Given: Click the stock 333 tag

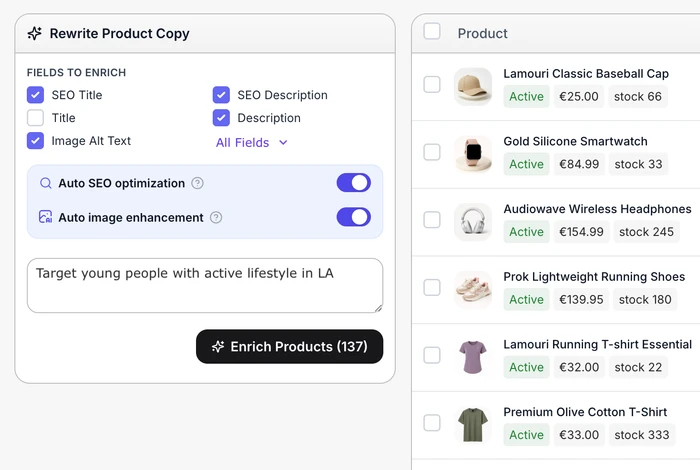Looking at the screenshot, I should point(642,435).
